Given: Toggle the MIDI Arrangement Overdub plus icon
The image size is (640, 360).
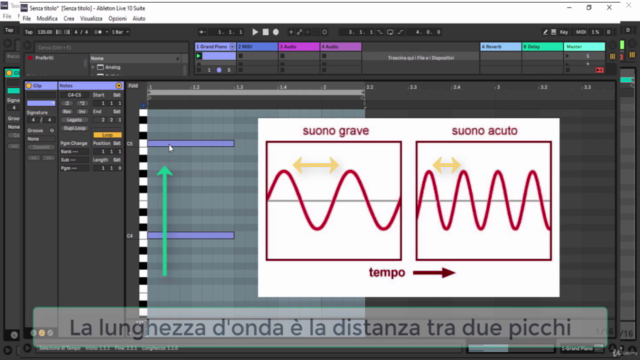Looking at the screenshot, I should click(291, 32).
